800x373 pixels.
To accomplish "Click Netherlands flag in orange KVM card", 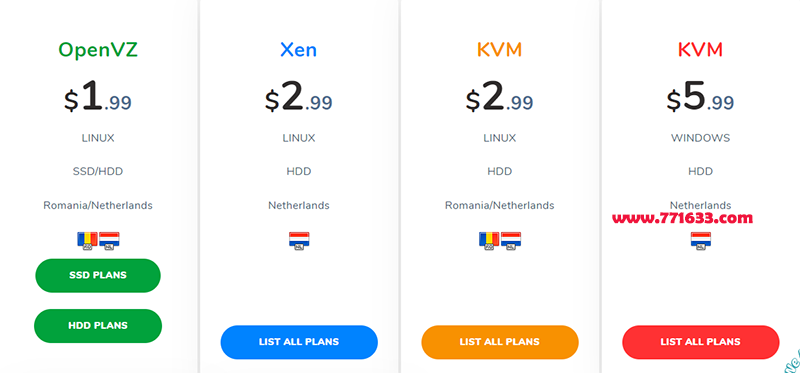I will point(511,241).
